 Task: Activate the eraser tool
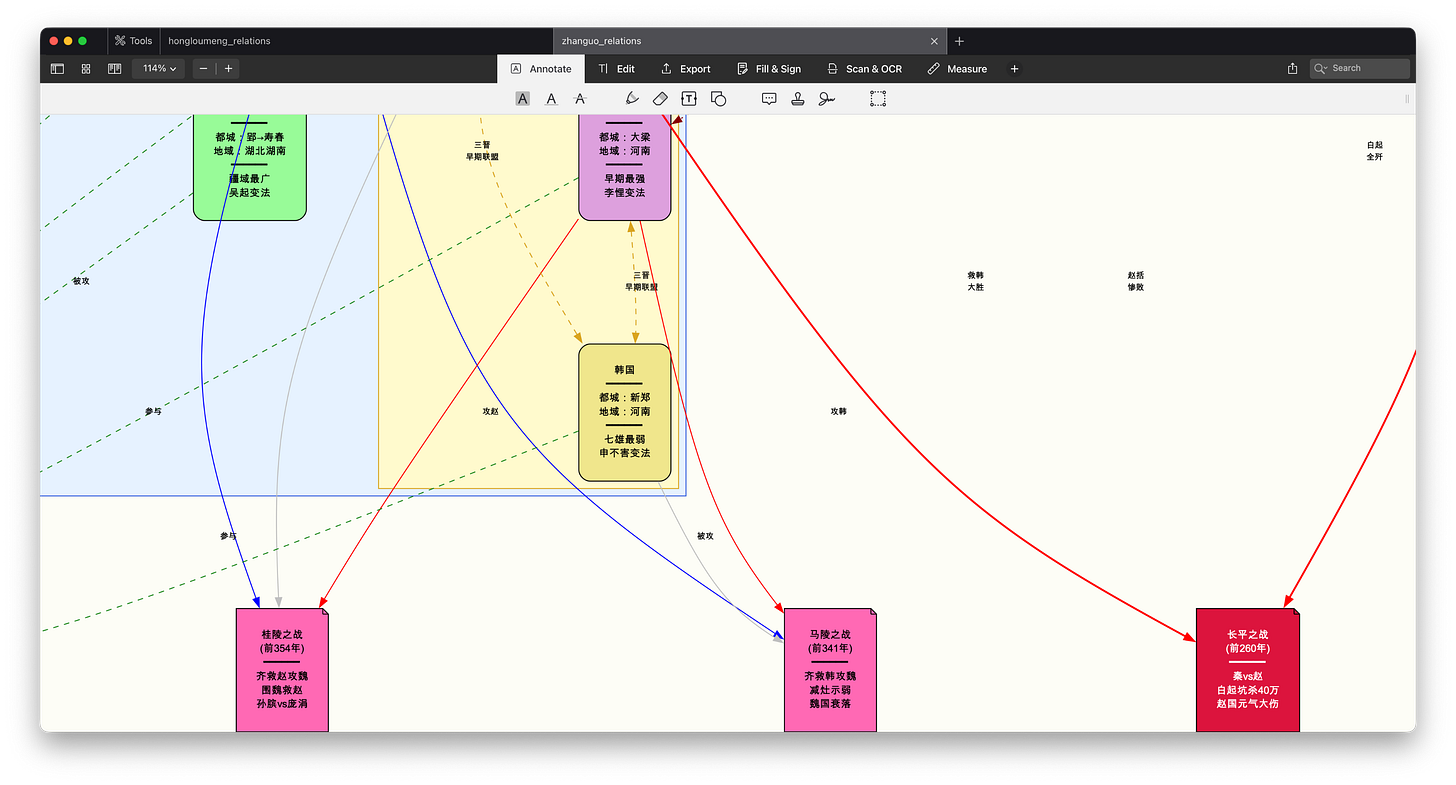660,98
